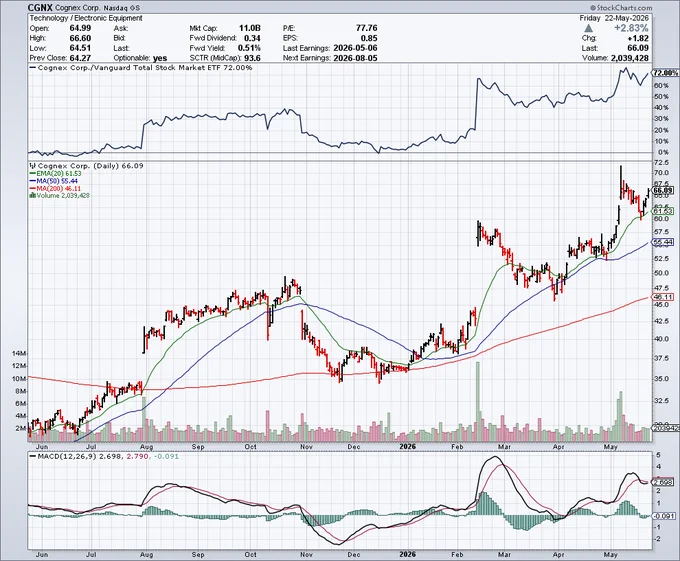Select the Open value 64.99
Screen dimensions: 680x561
[80, 28]
